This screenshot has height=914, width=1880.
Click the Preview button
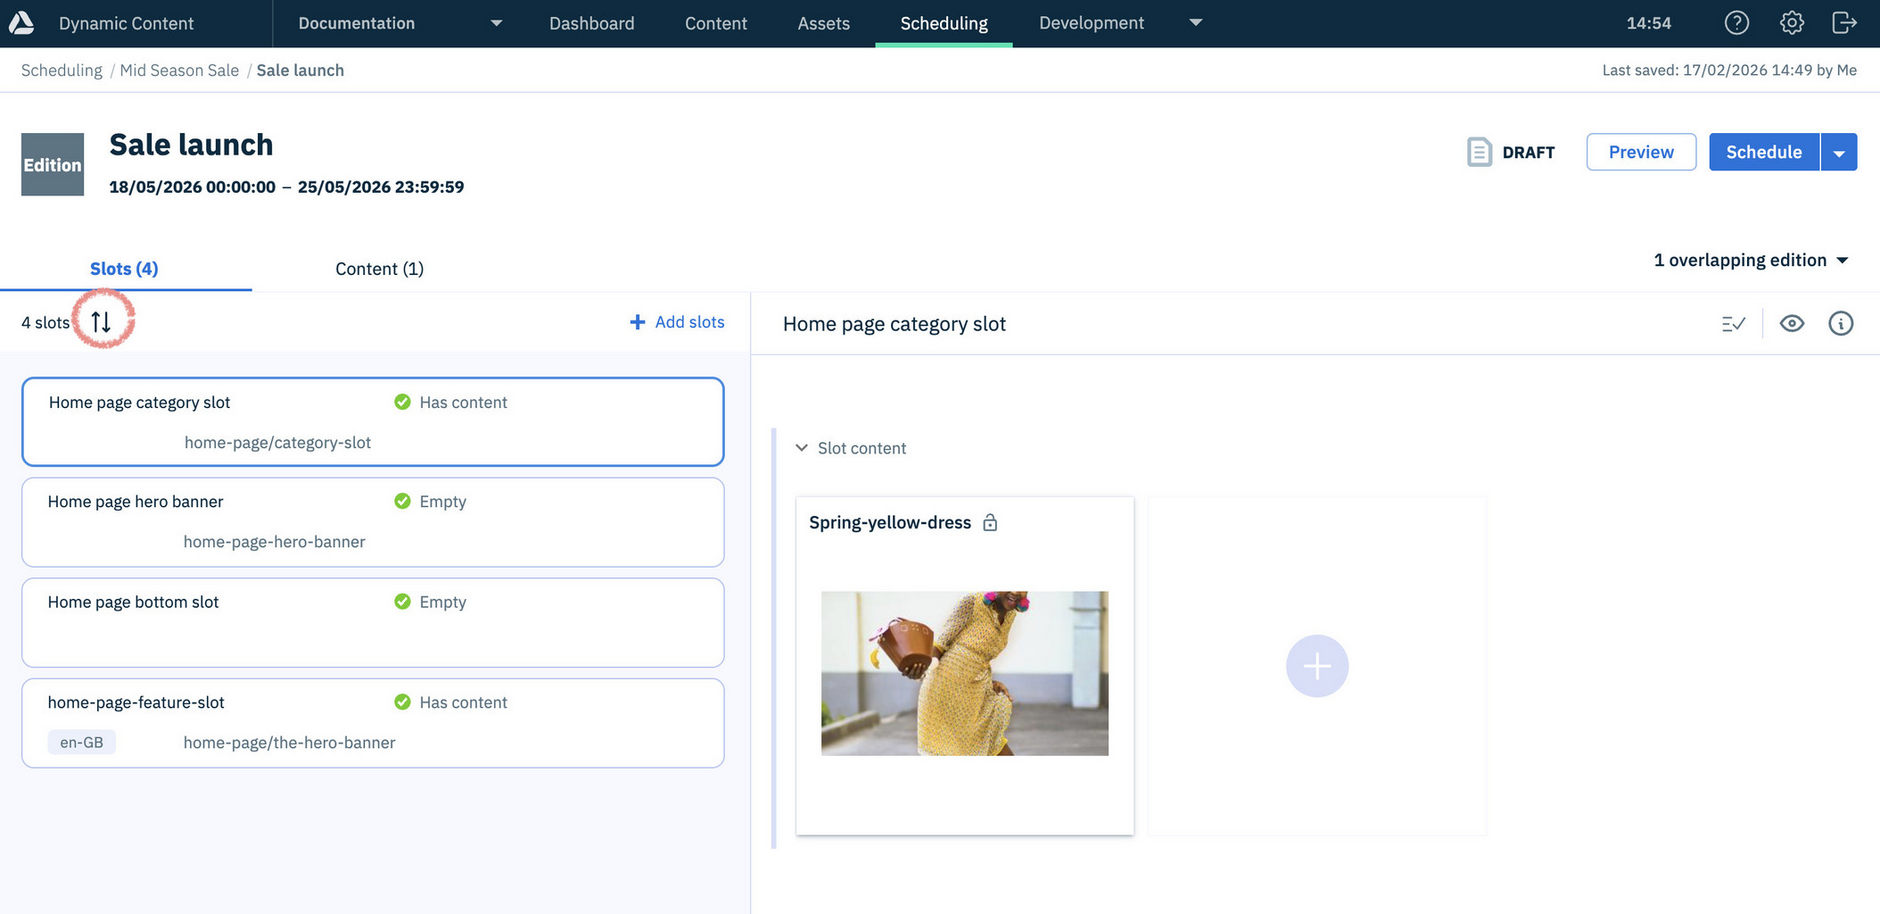pyautogui.click(x=1640, y=152)
